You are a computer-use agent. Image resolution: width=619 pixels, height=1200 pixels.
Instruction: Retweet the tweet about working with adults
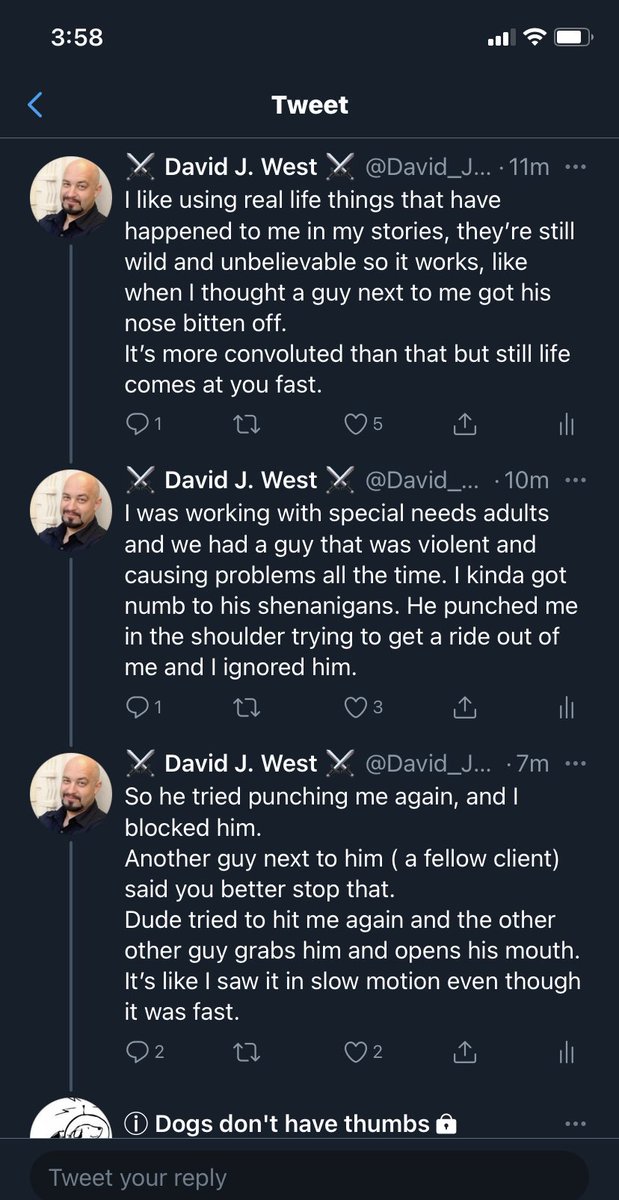coord(245,708)
